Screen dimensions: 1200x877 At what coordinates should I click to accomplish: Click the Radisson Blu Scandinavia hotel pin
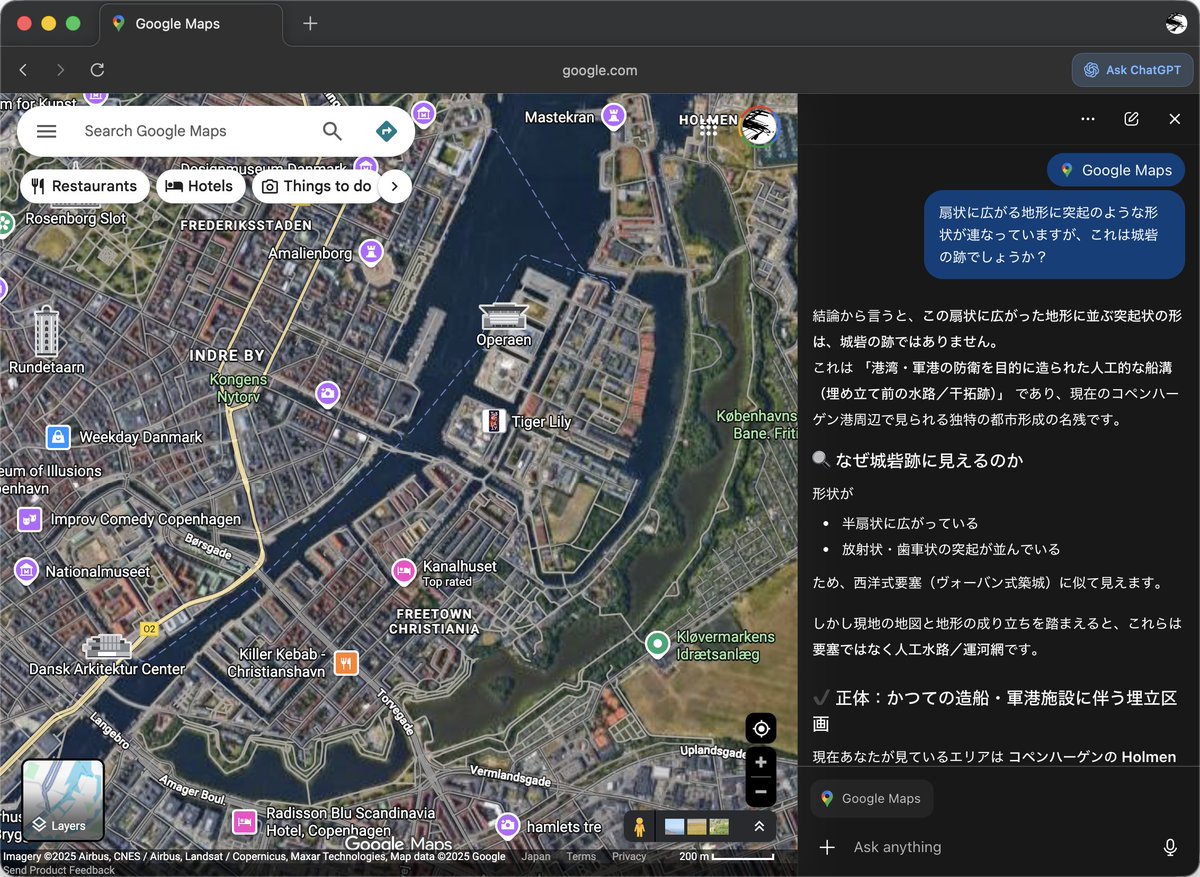(x=244, y=822)
